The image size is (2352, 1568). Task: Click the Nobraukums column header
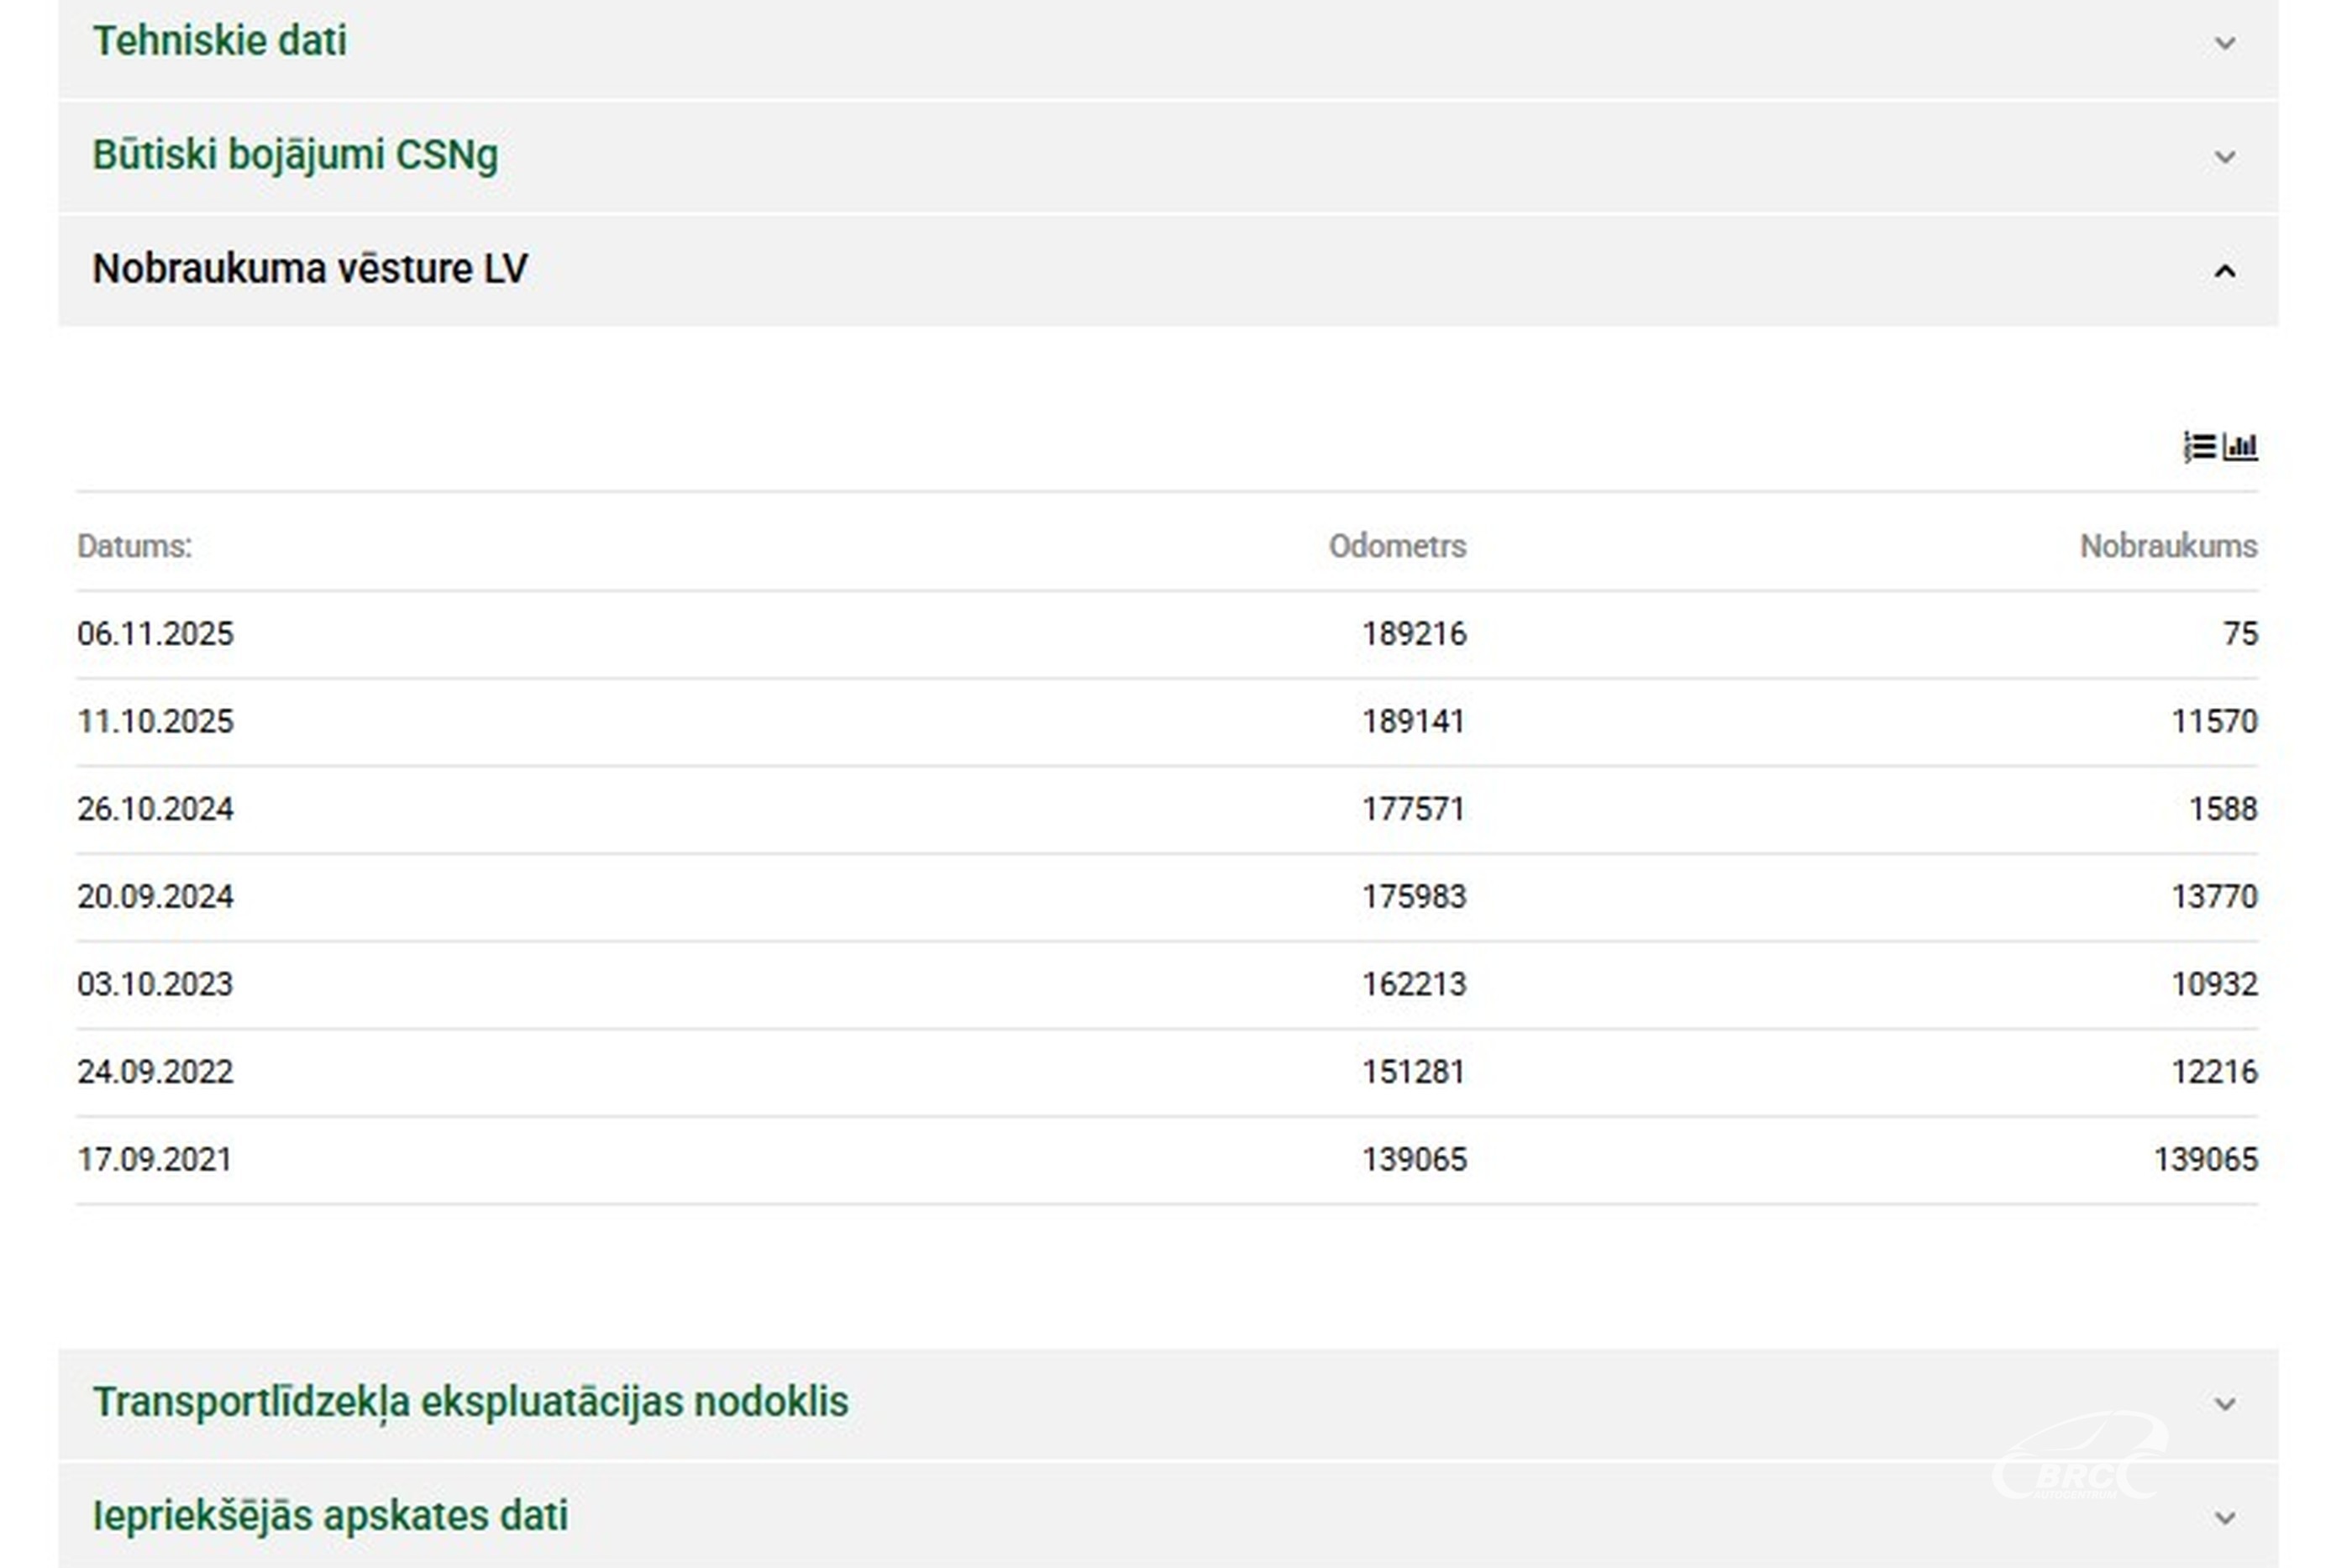[x=2168, y=546]
